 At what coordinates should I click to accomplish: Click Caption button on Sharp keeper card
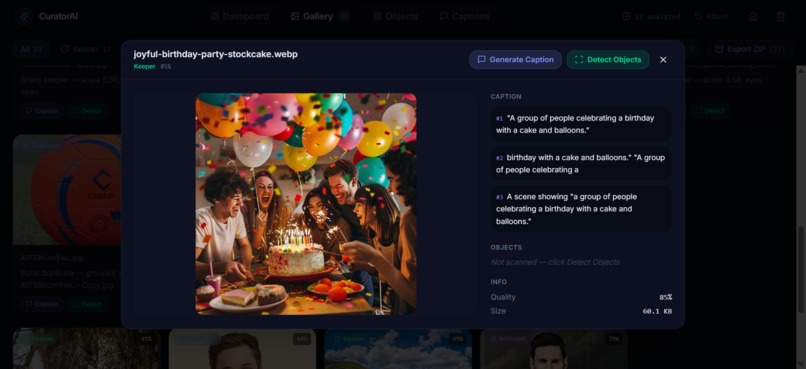point(42,110)
